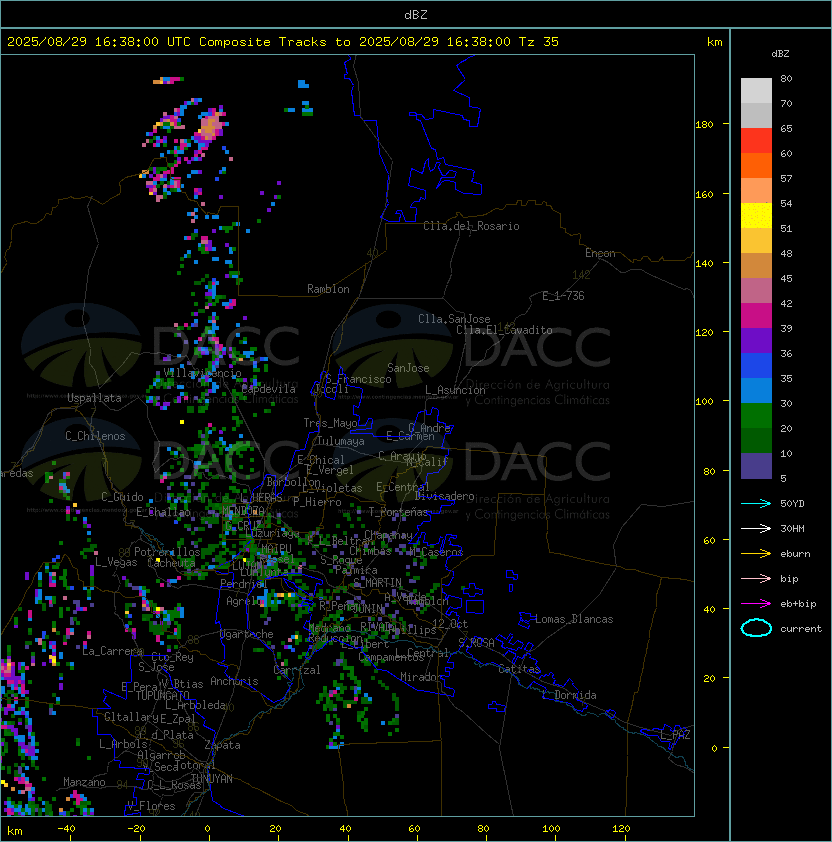The width and height of the screenshot is (832, 842).
Task: Click the 'Villavicencio' map label
Action: pyautogui.click(x=202, y=373)
